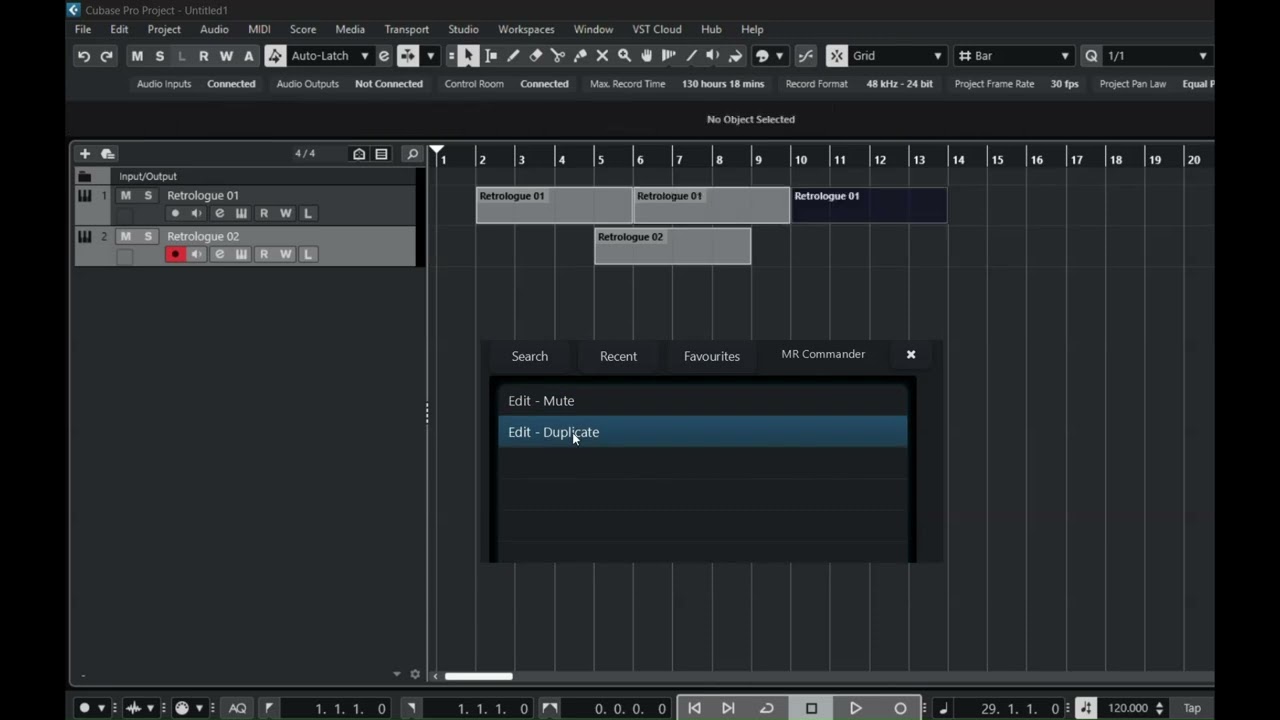This screenshot has width=1280, height=720.
Task: Select the Object Selection arrow tool
Action: 469,56
